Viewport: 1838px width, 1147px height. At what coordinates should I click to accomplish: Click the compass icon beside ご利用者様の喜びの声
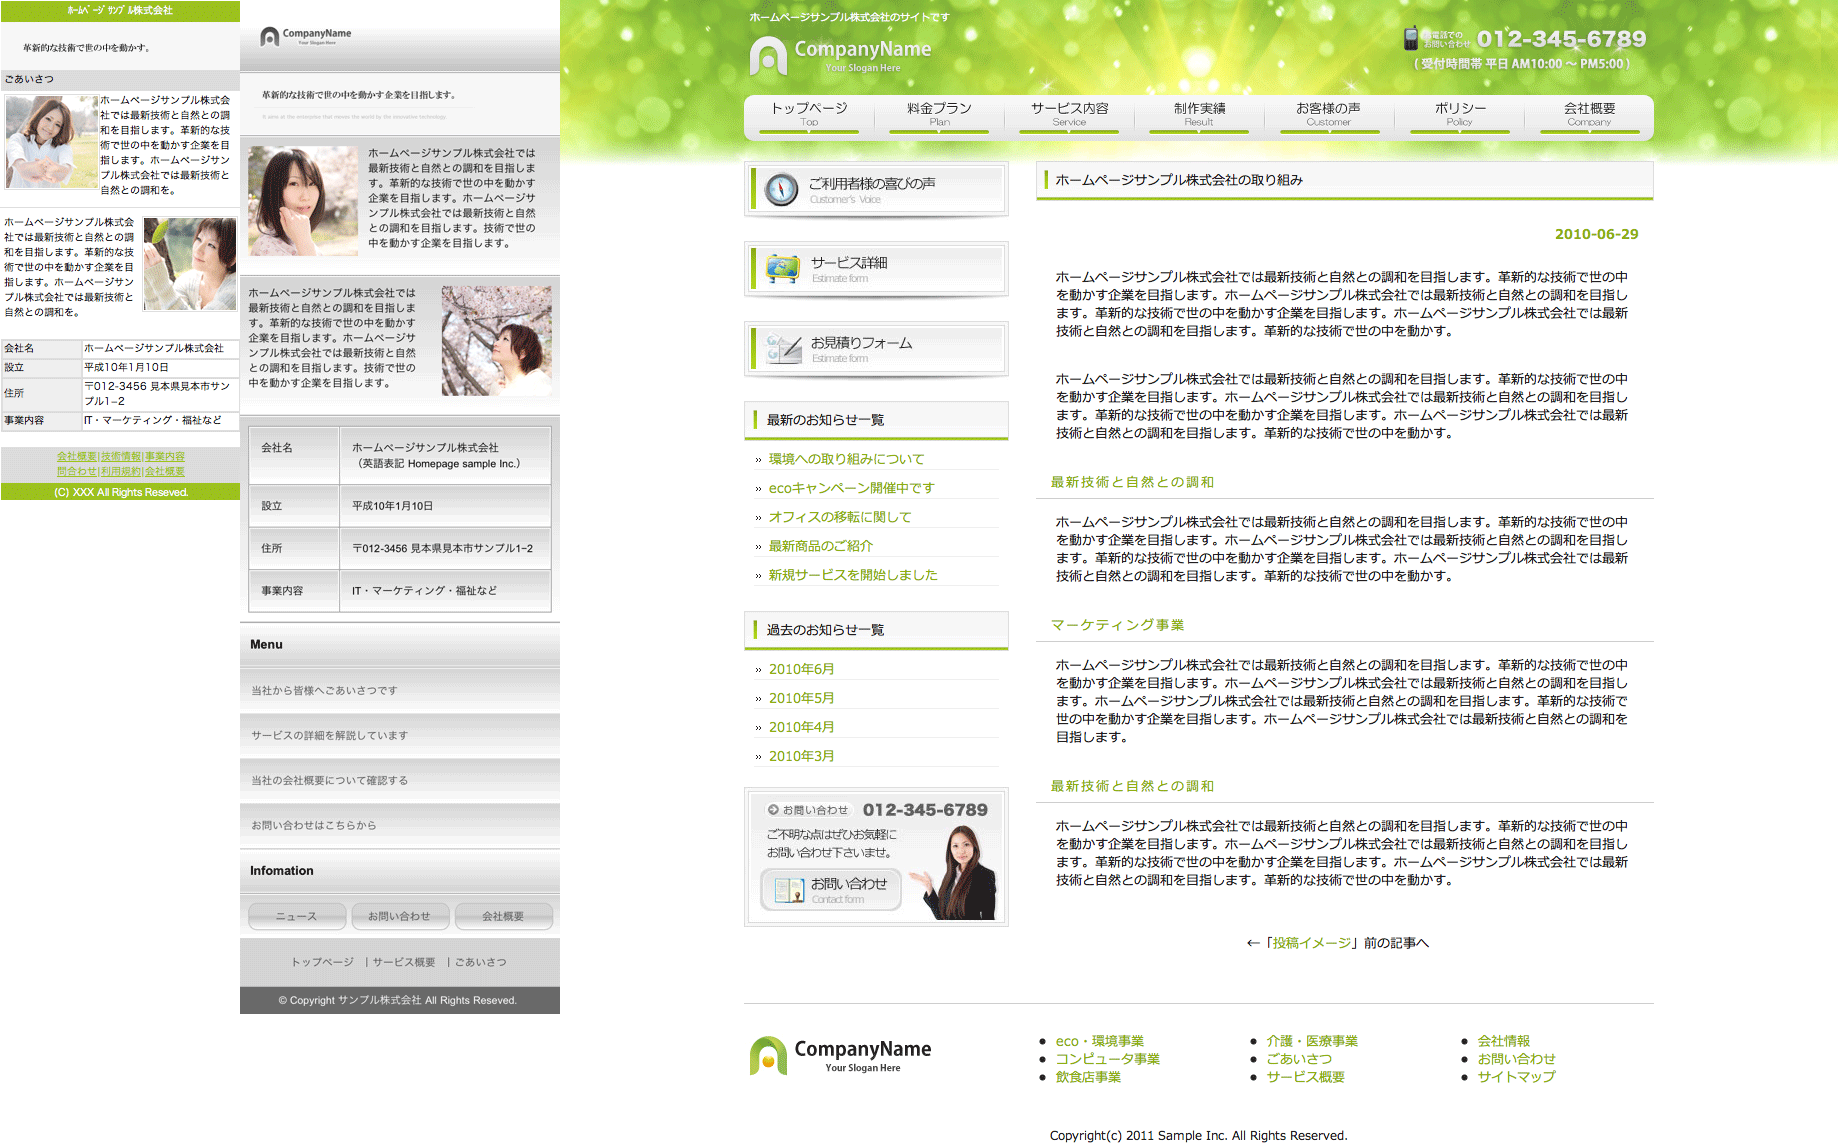[x=781, y=189]
